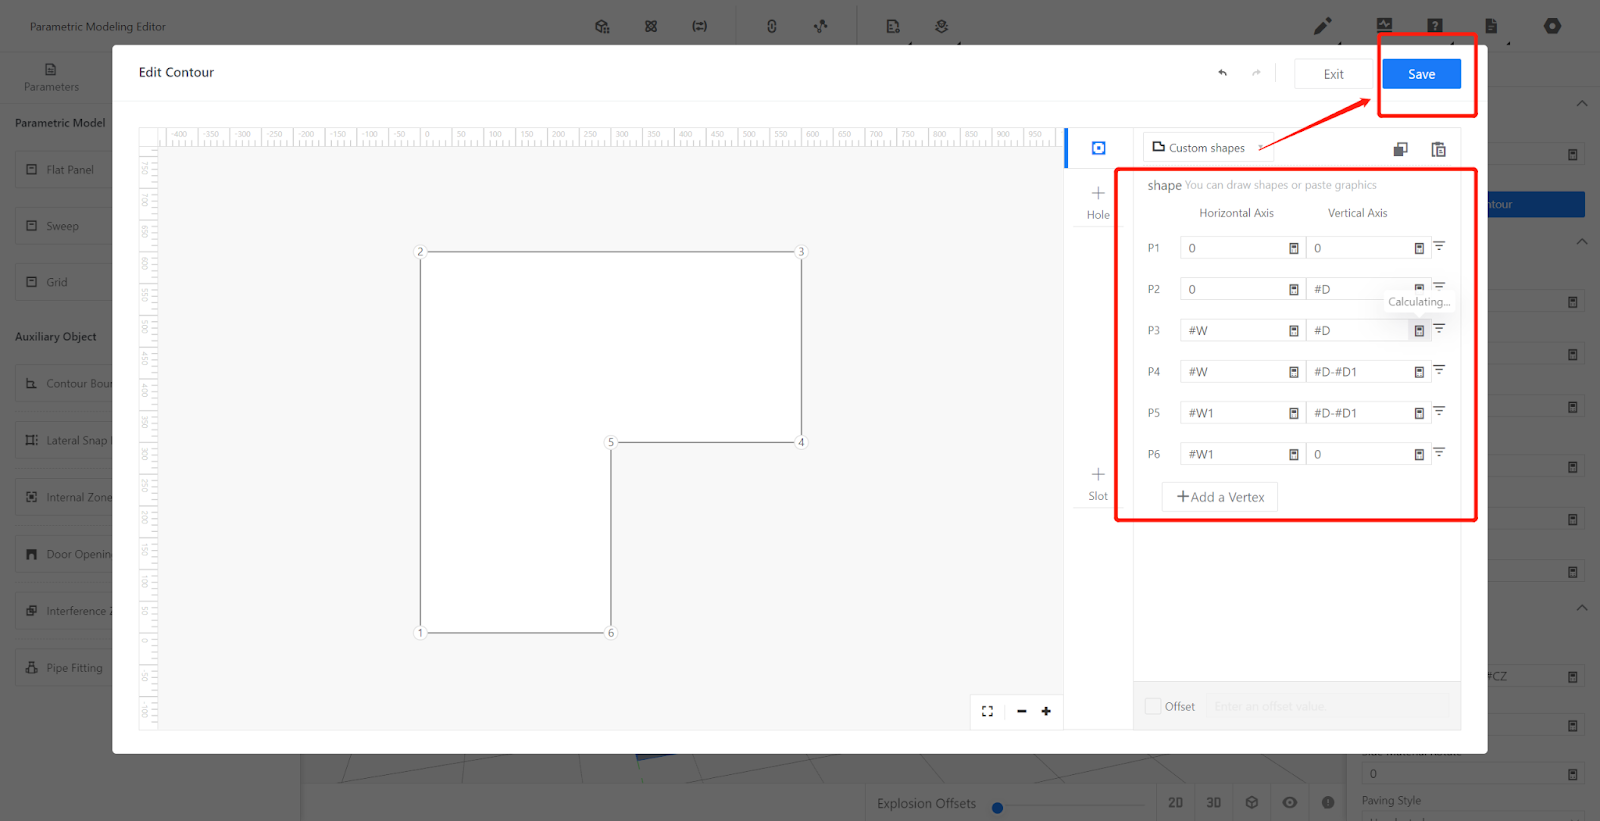The width and height of the screenshot is (1600, 821).
Task: Open calculator for P3 Horizontal Axis
Action: point(1293,330)
